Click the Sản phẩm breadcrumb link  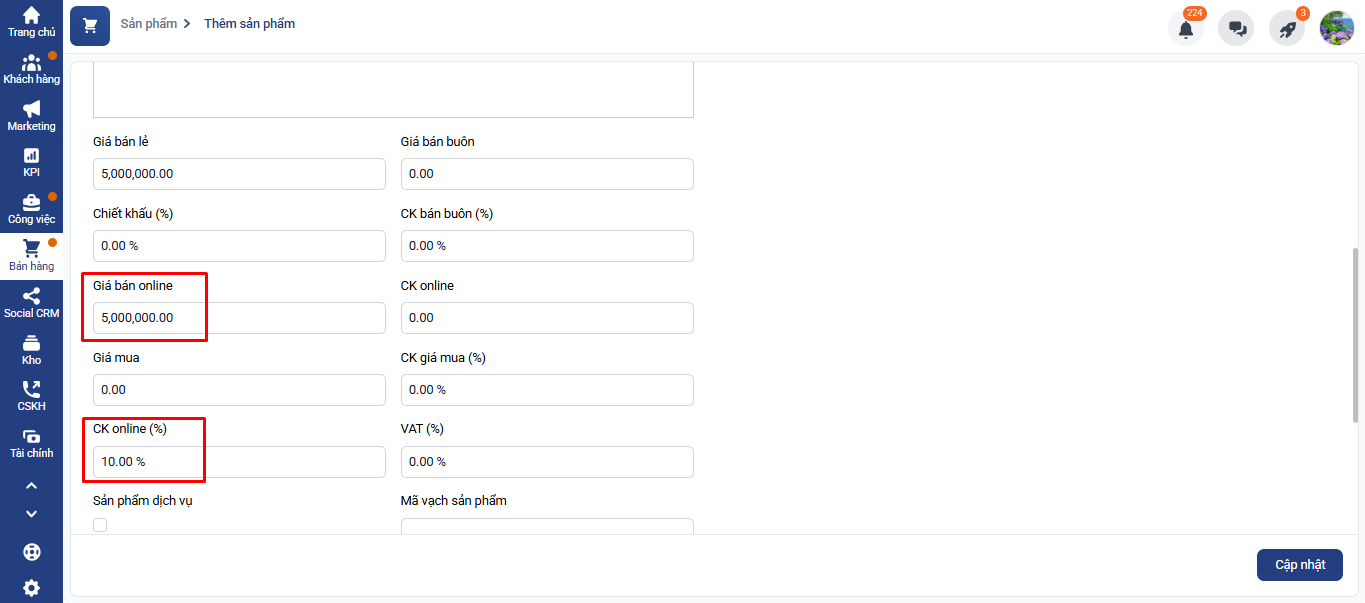coord(148,23)
